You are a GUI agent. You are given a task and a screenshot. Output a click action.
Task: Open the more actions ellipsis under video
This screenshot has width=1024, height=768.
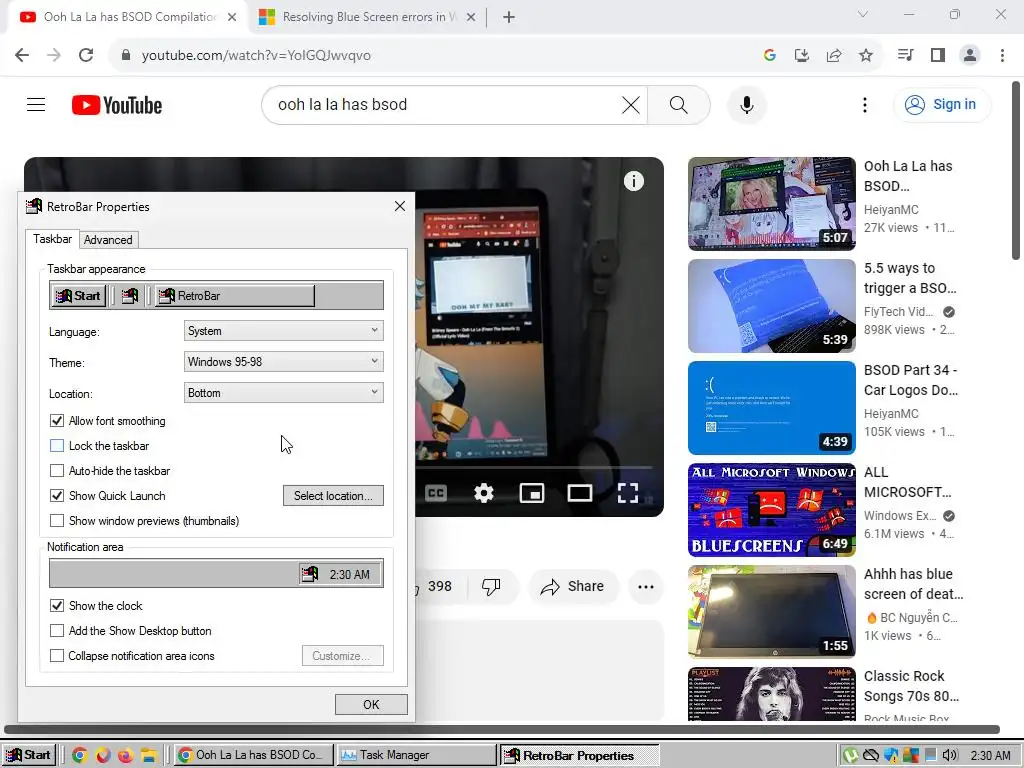coord(646,586)
